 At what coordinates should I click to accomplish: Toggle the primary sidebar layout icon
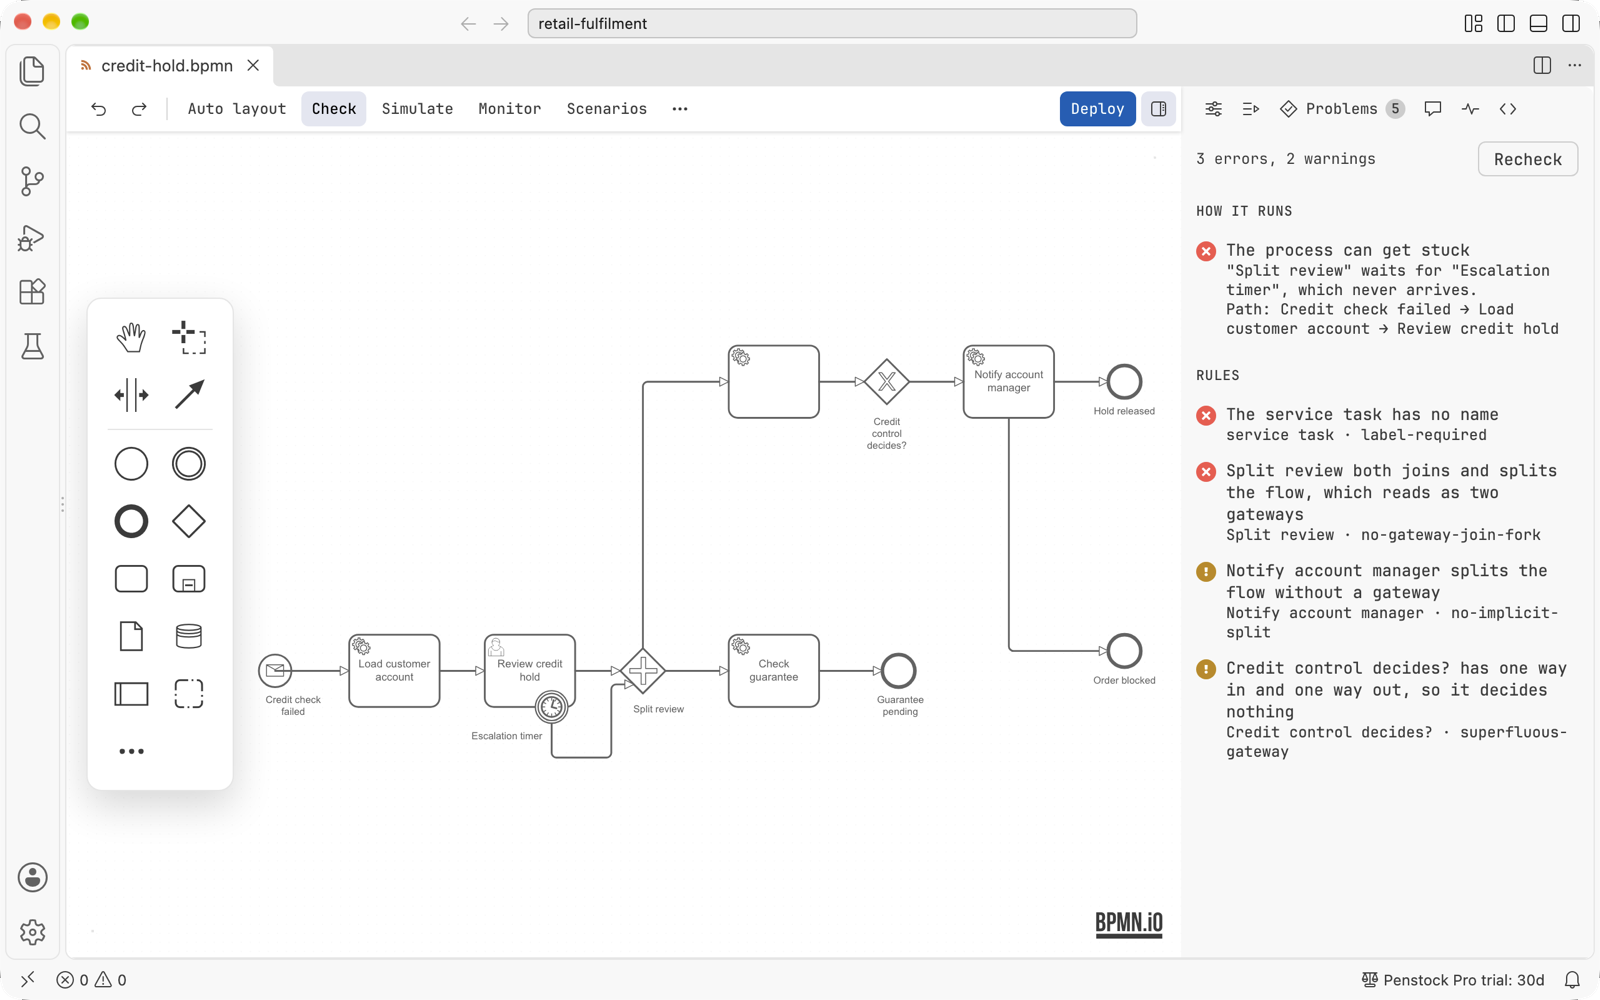pyautogui.click(x=1506, y=23)
